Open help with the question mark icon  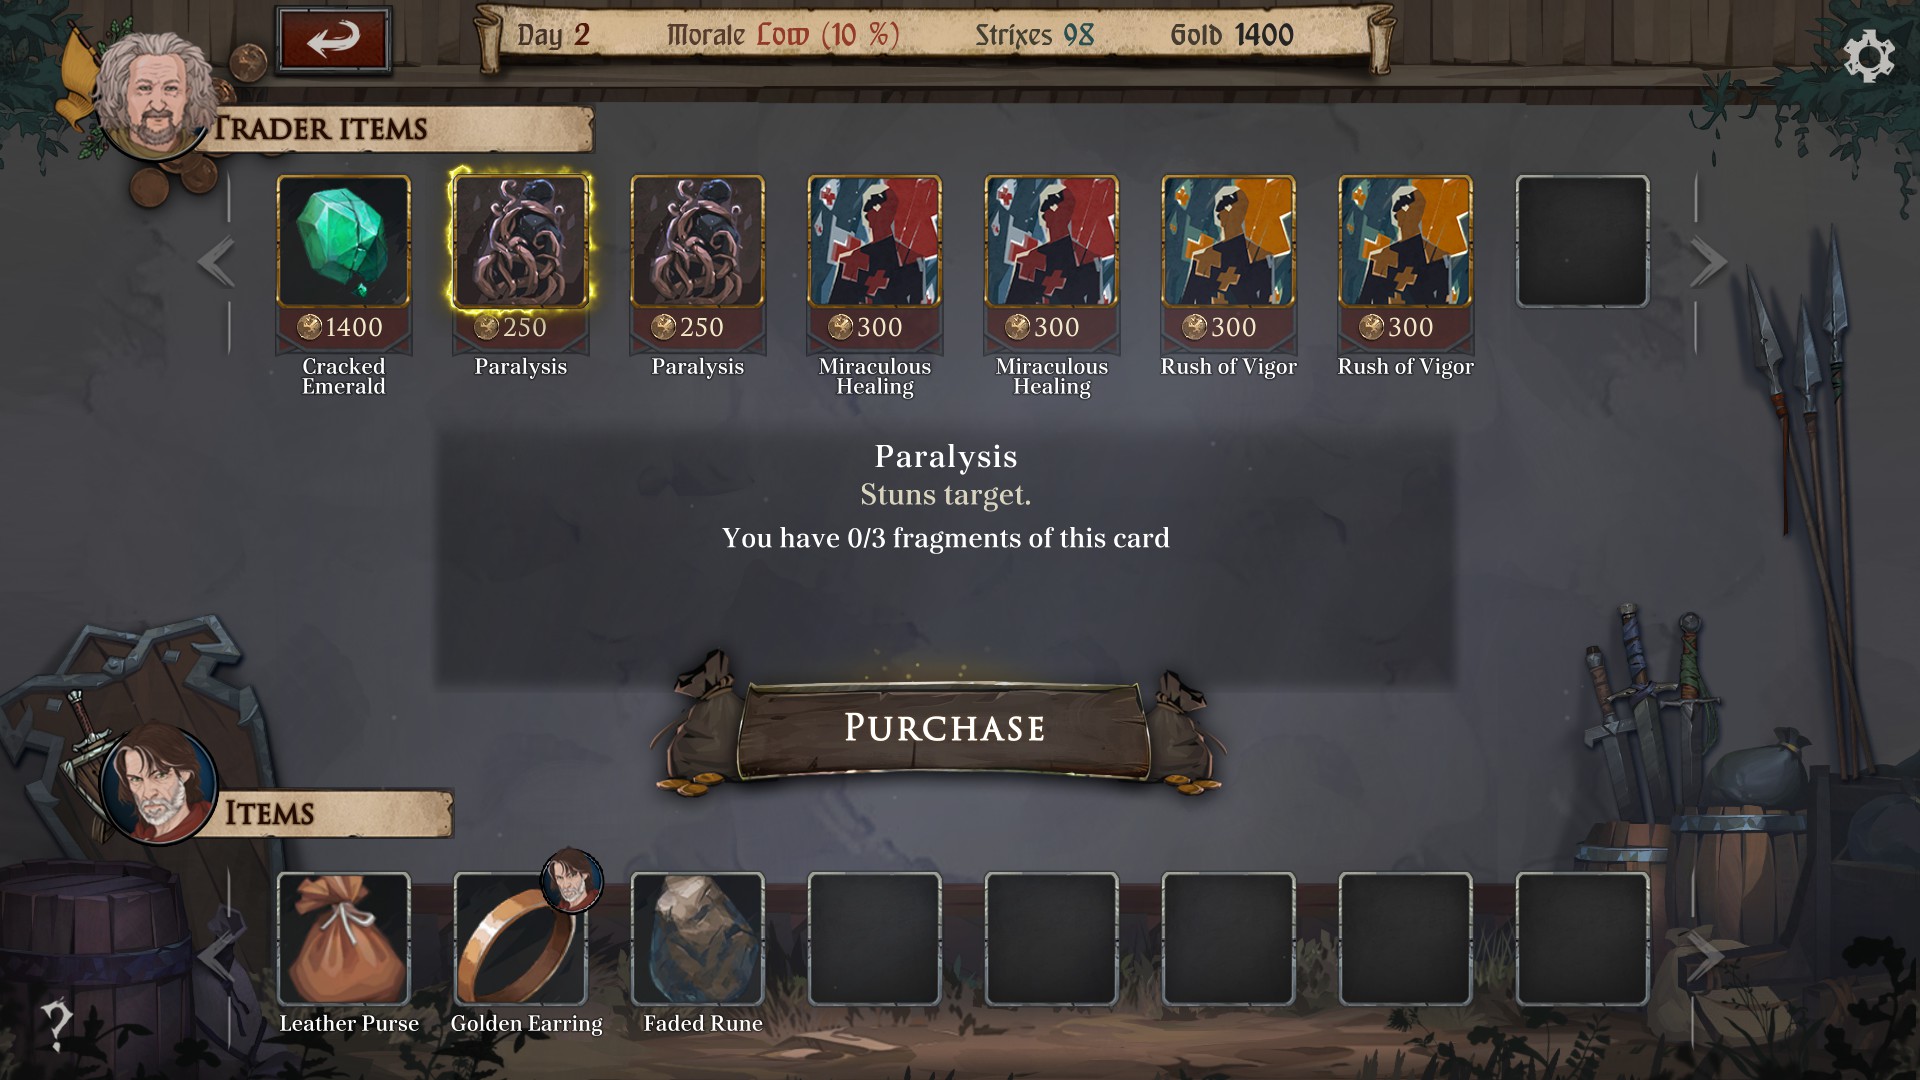(x=57, y=1023)
